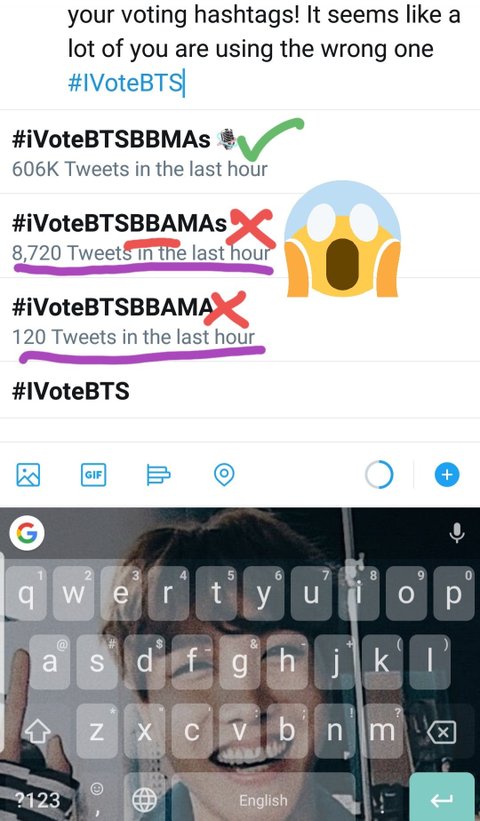Tap the add image icon
The height and width of the screenshot is (821, 480).
(x=28, y=474)
